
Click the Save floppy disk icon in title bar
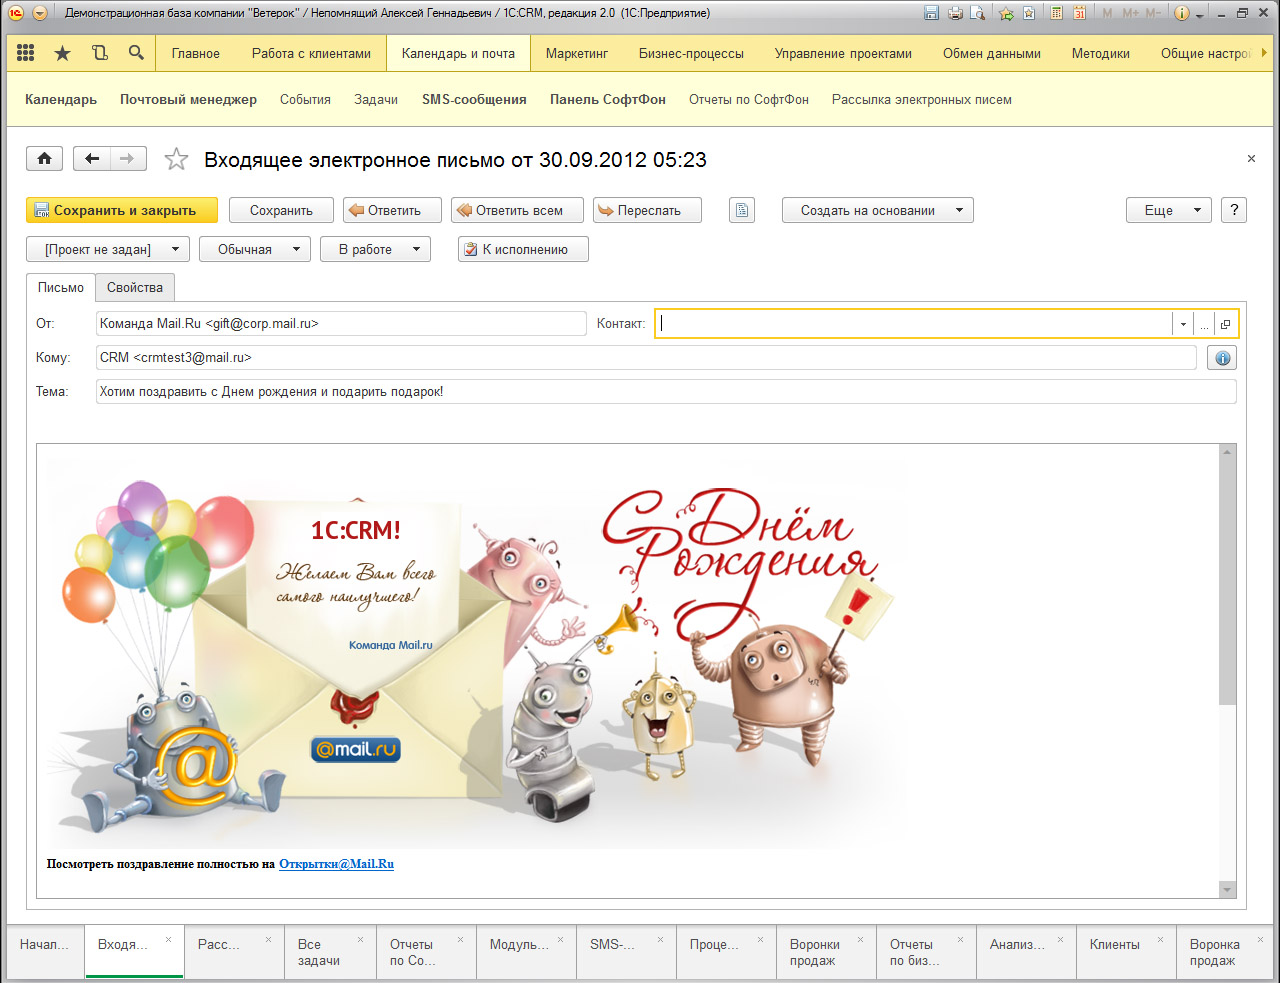tap(932, 13)
